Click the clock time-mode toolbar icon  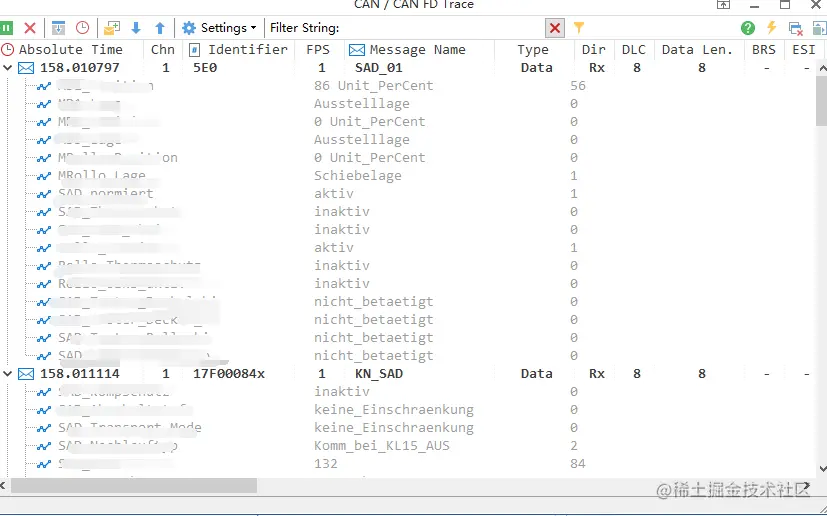click(82, 28)
